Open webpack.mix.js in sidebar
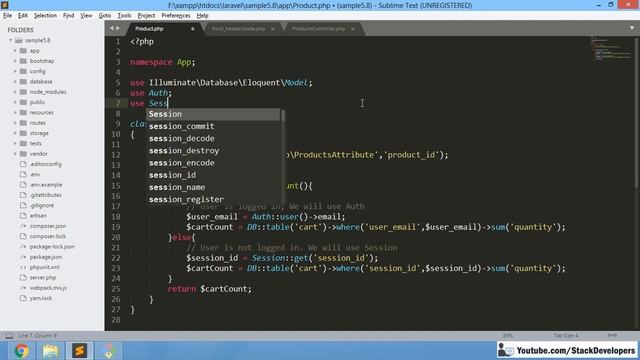Viewport: 640px width, 360px height. point(48,288)
